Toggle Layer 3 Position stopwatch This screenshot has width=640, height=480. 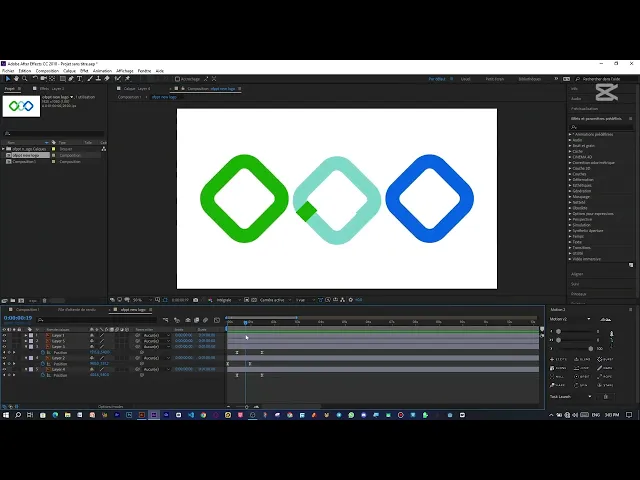pyautogui.click(x=43, y=352)
